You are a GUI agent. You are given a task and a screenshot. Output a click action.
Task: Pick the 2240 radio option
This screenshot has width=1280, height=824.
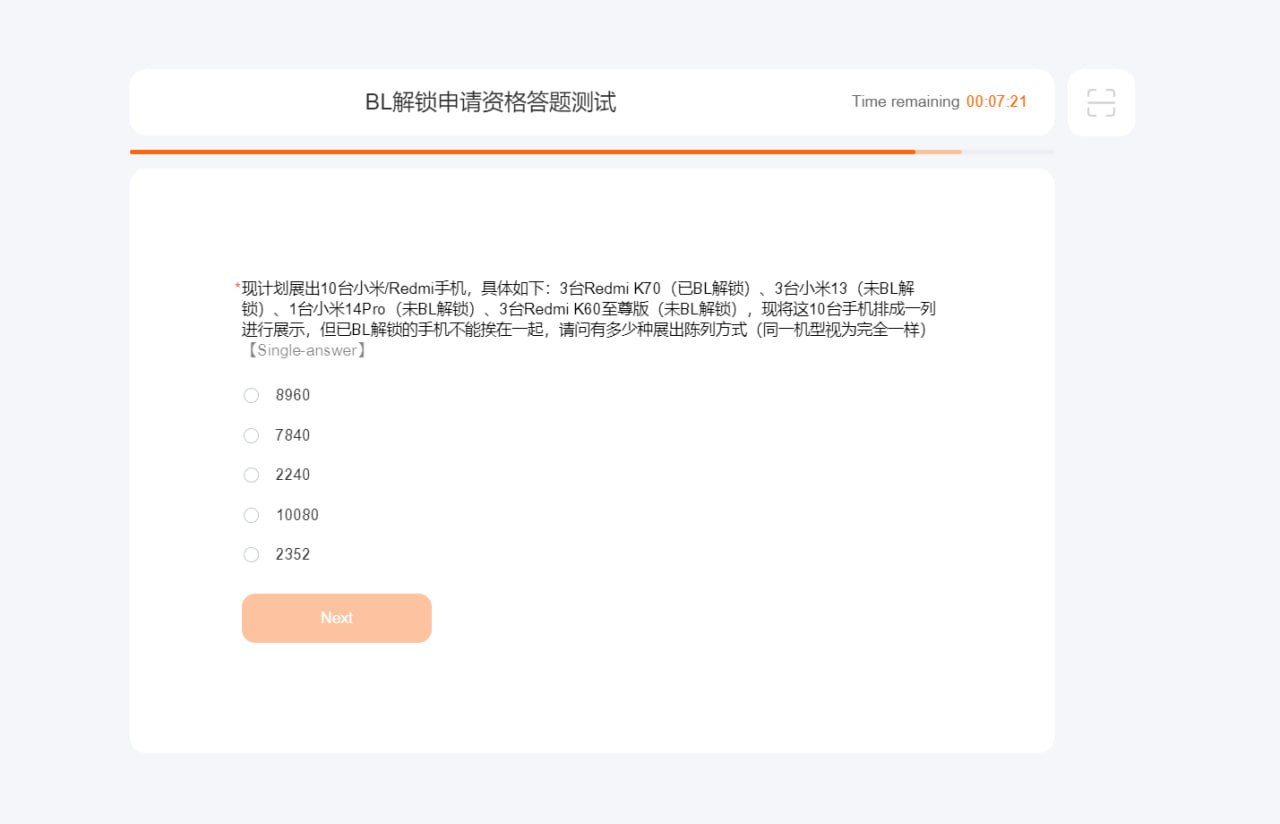[251, 475]
